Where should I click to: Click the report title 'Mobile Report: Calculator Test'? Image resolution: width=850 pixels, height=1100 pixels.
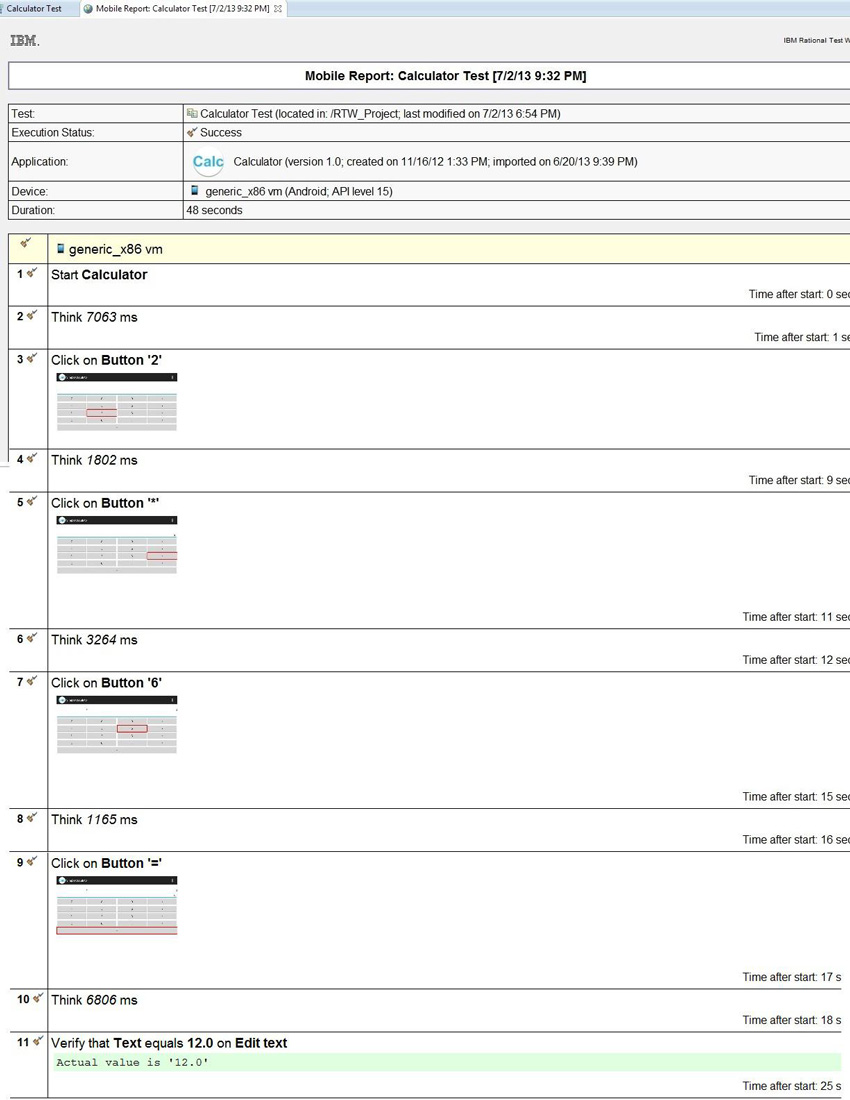(445, 76)
